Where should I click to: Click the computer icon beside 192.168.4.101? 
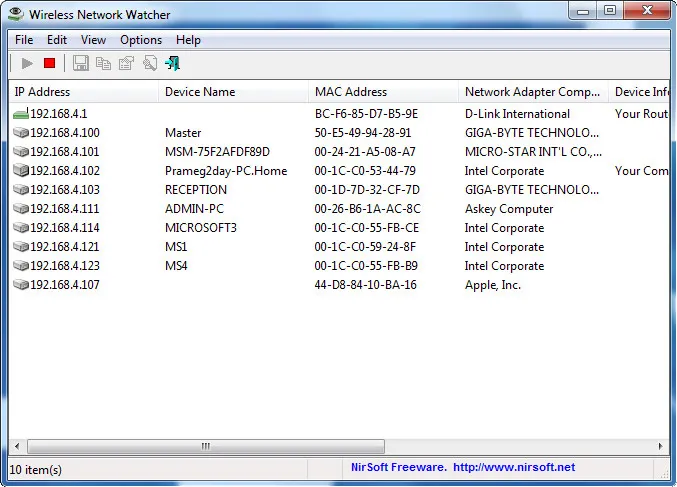point(21,152)
